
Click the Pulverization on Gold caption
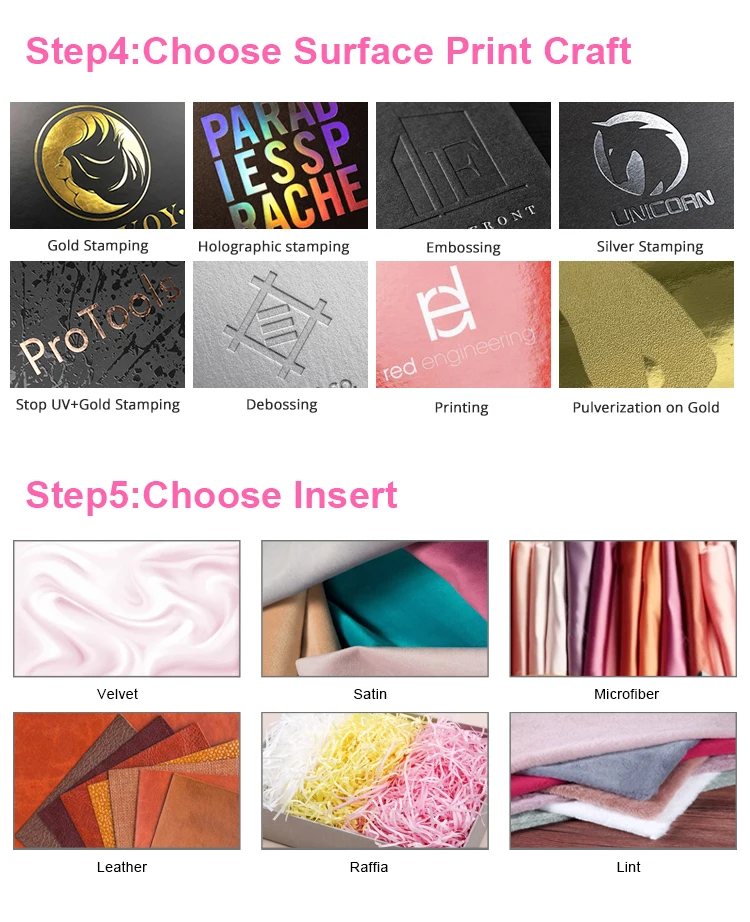click(646, 407)
